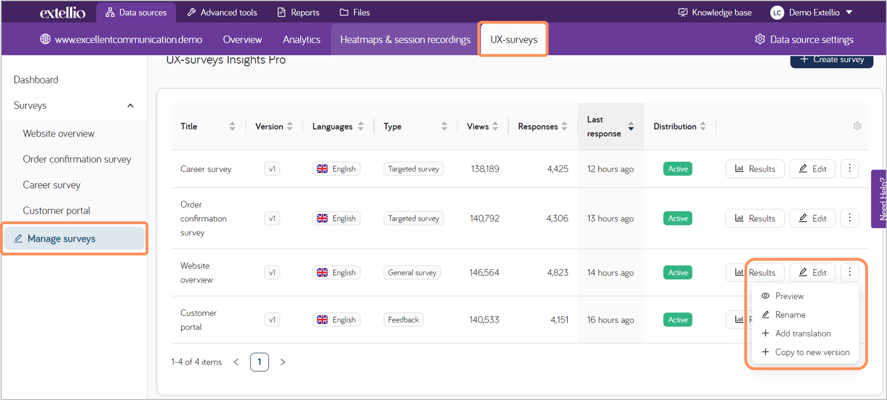Click v1 version tag of Website overview
Screen dimensions: 887x400
pyautogui.click(x=272, y=272)
